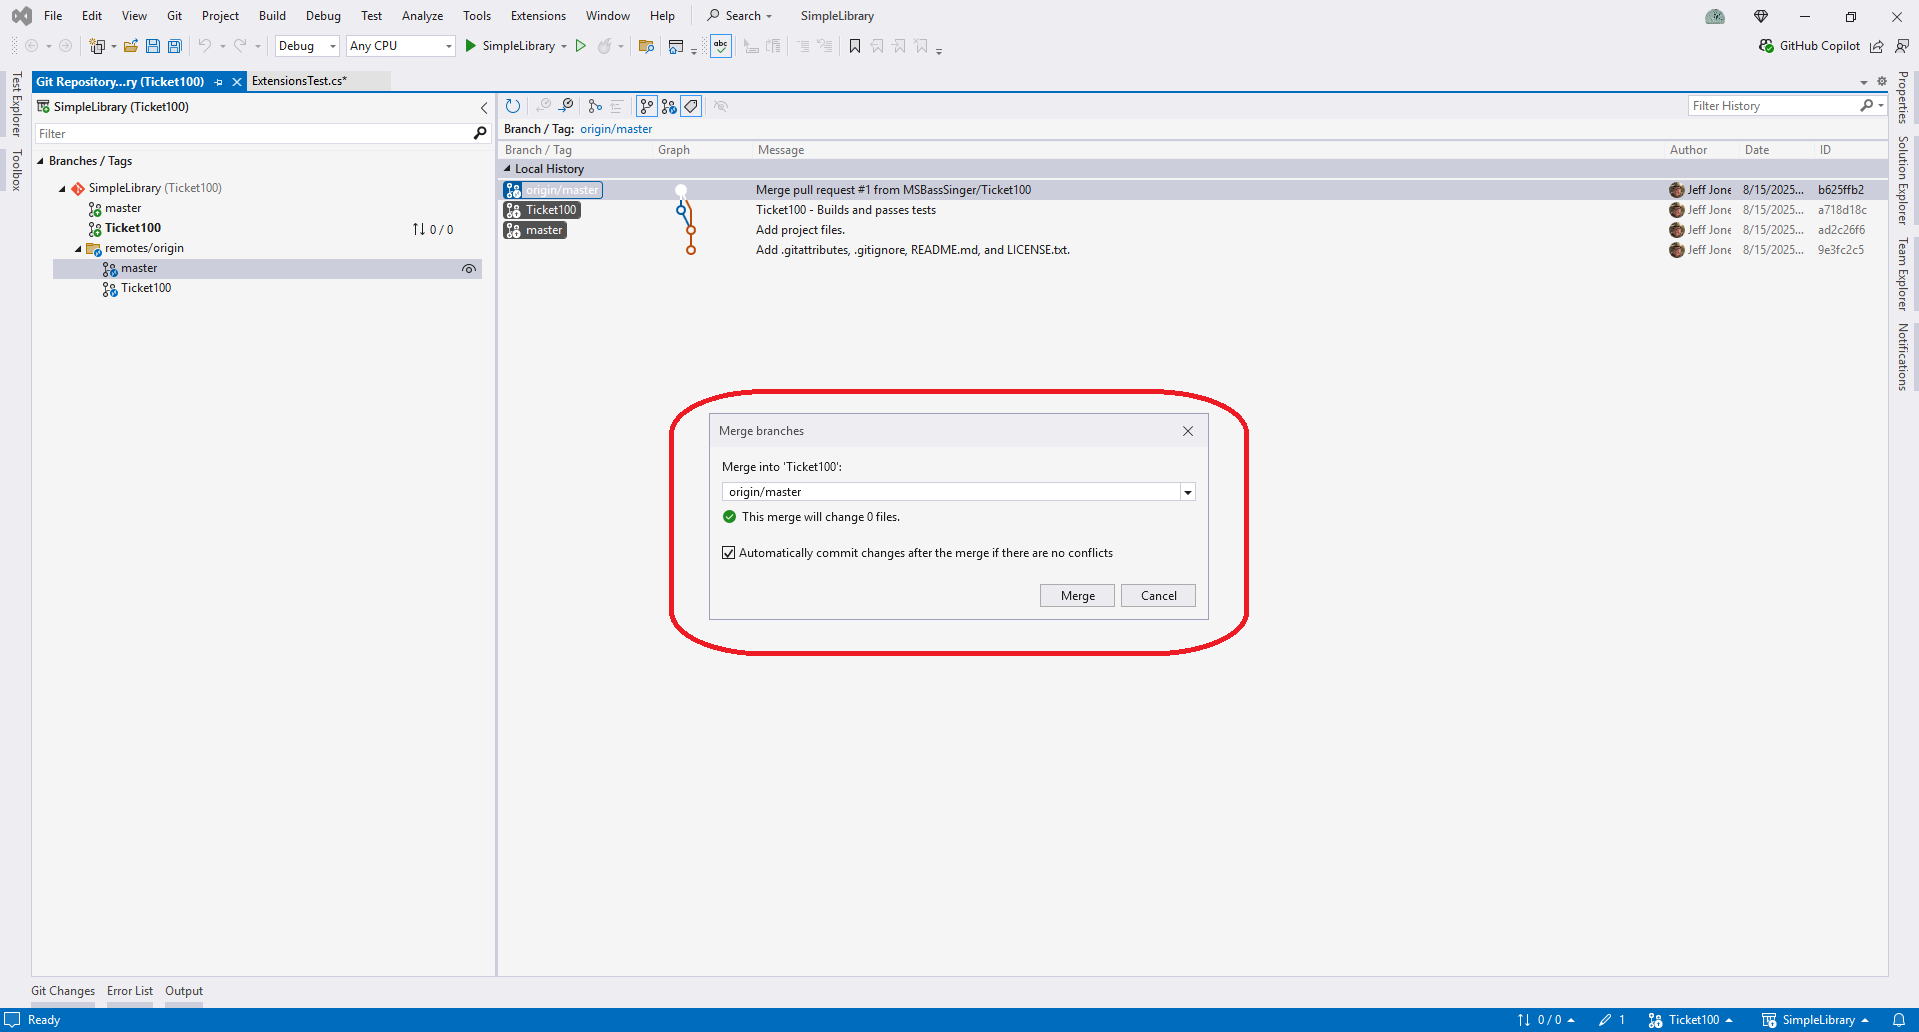1919x1032 pixels.
Task: Toggle Show Remote Branches in history toolbar
Action: 669,106
